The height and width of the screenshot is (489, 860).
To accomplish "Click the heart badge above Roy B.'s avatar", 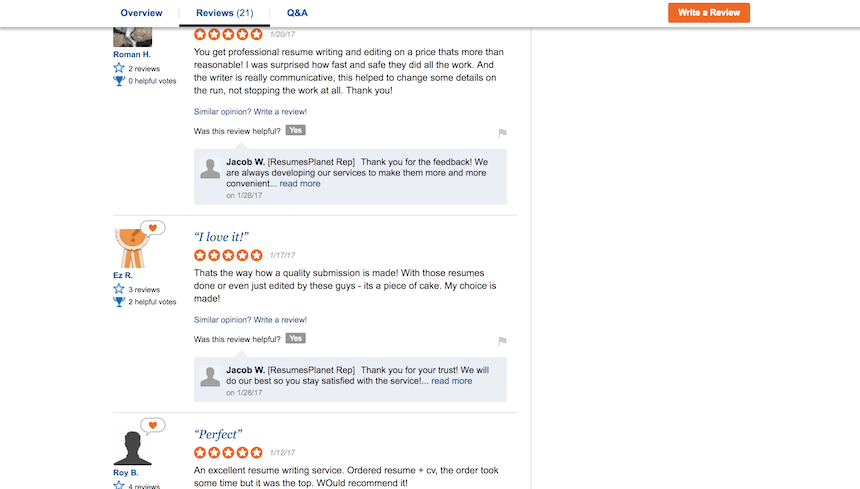I will click(x=152, y=426).
